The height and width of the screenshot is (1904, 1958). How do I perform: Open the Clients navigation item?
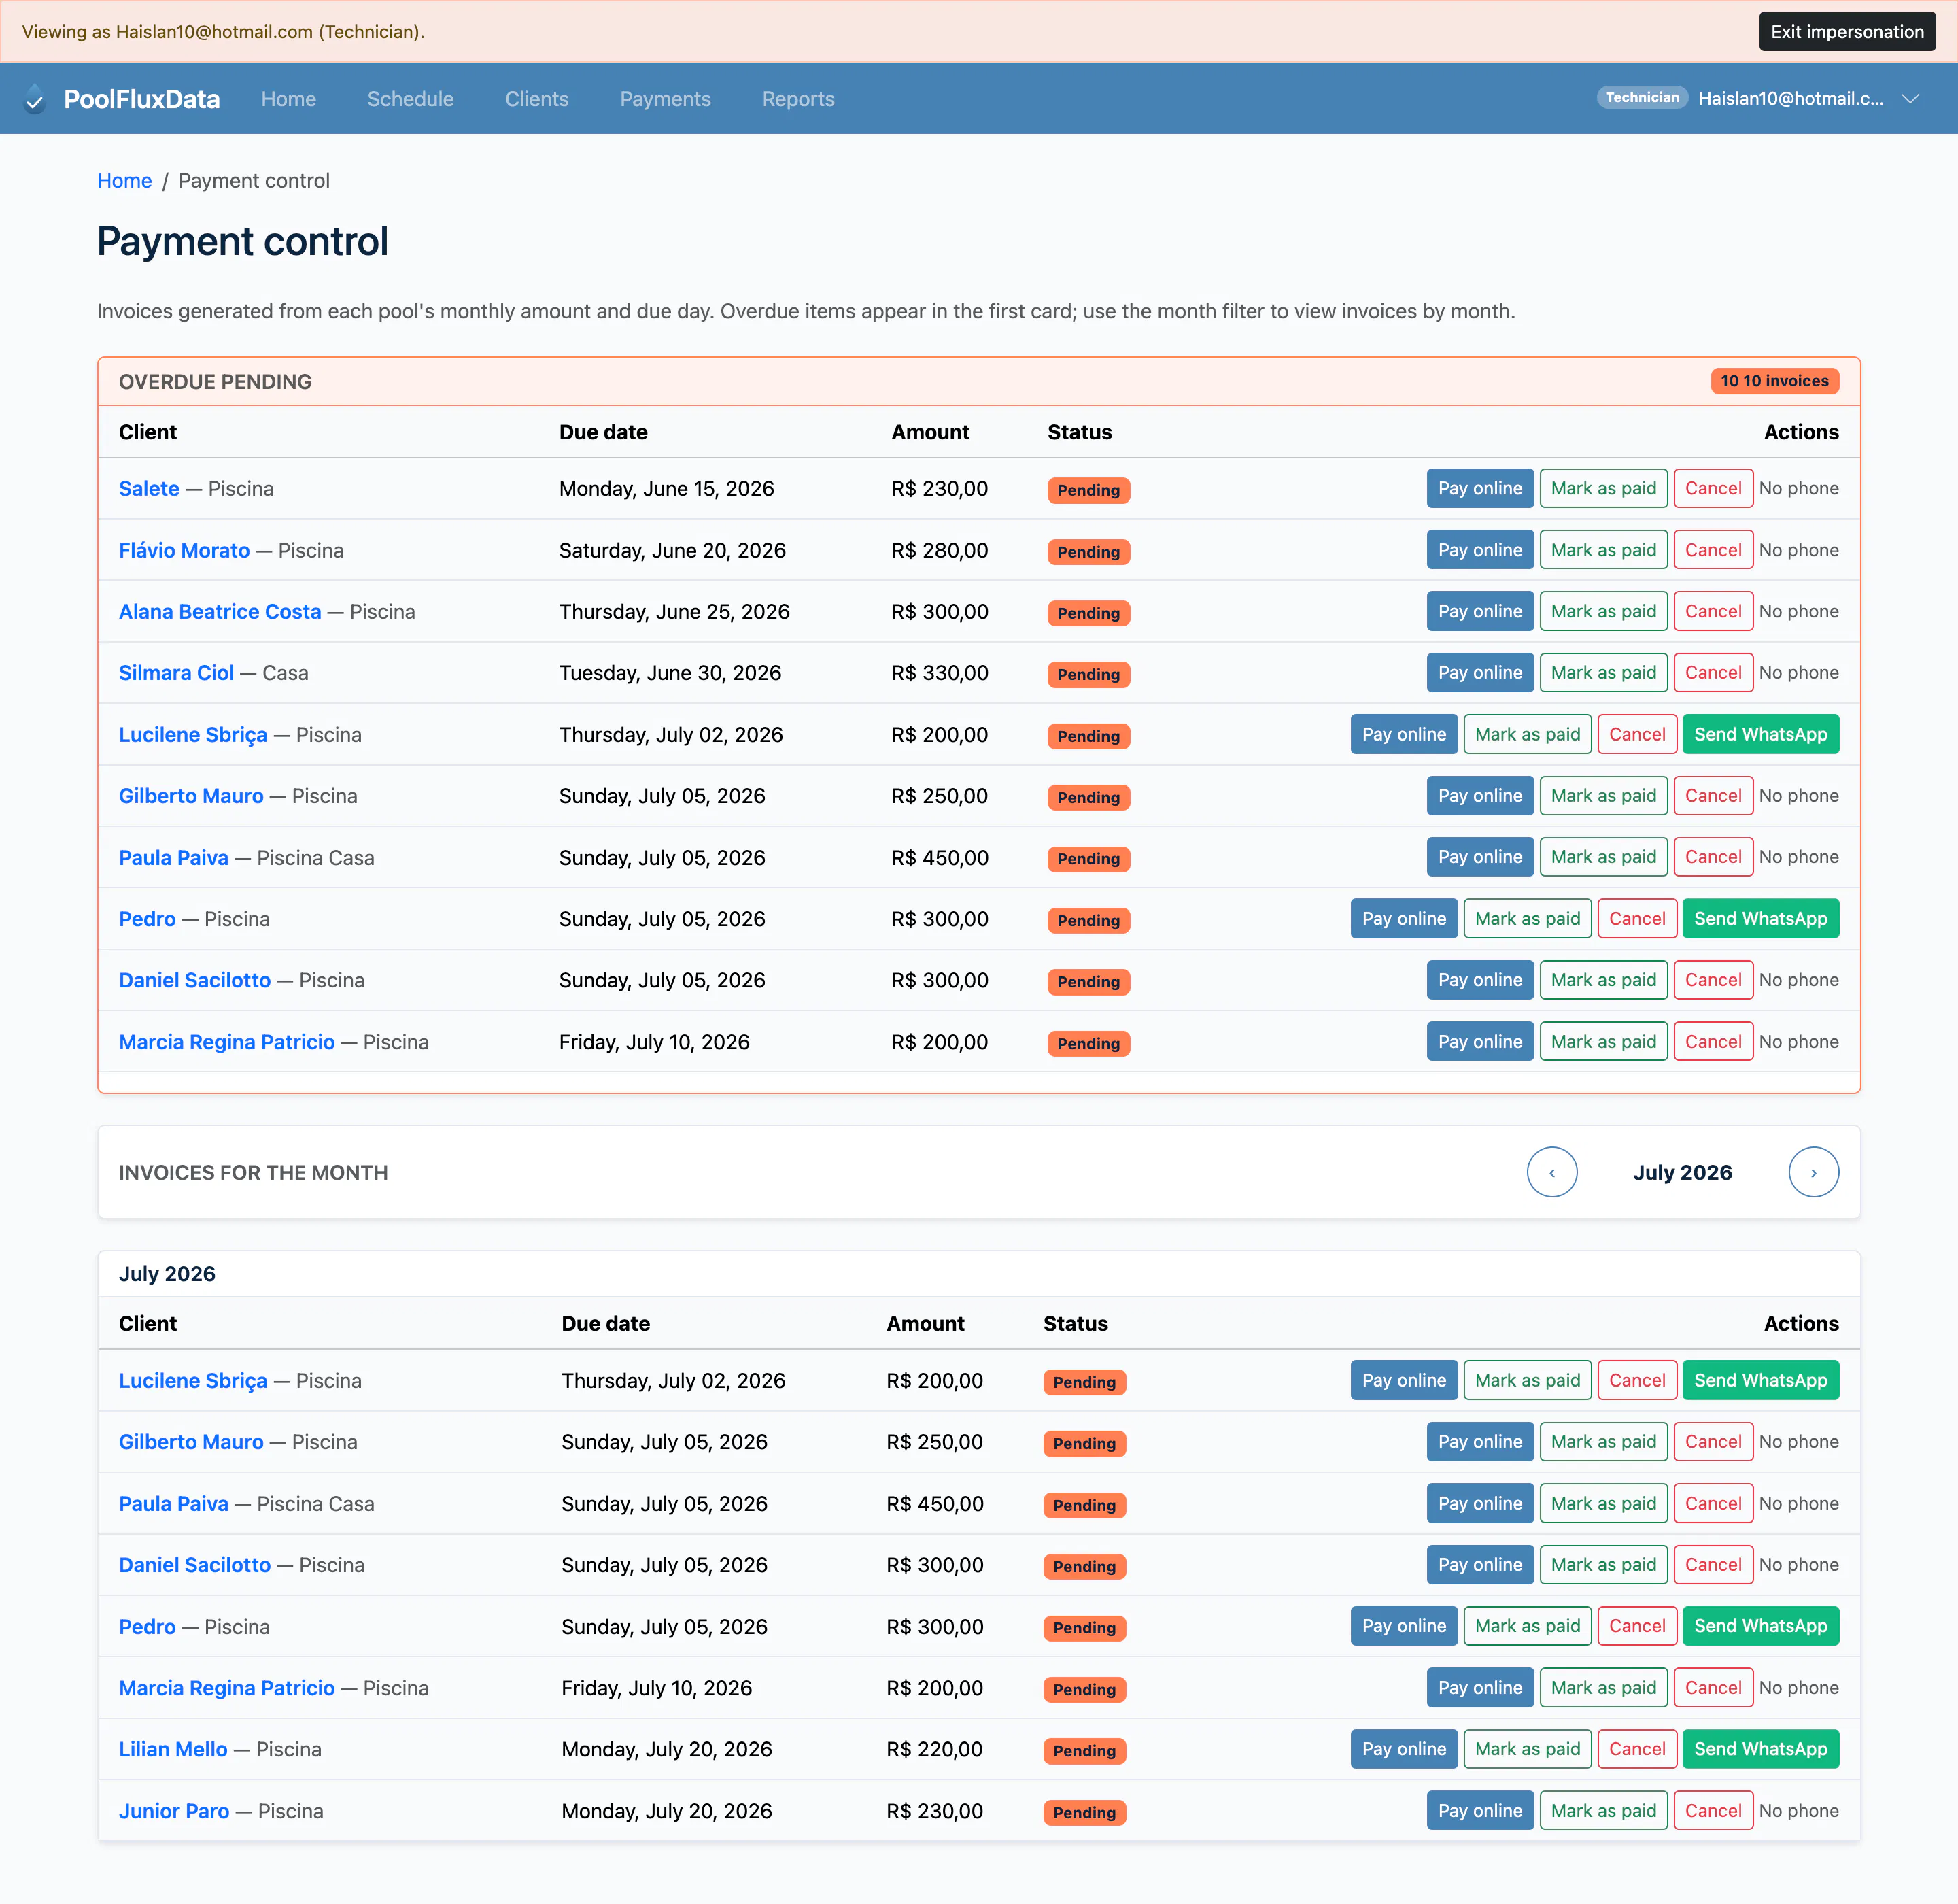tap(536, 99)
